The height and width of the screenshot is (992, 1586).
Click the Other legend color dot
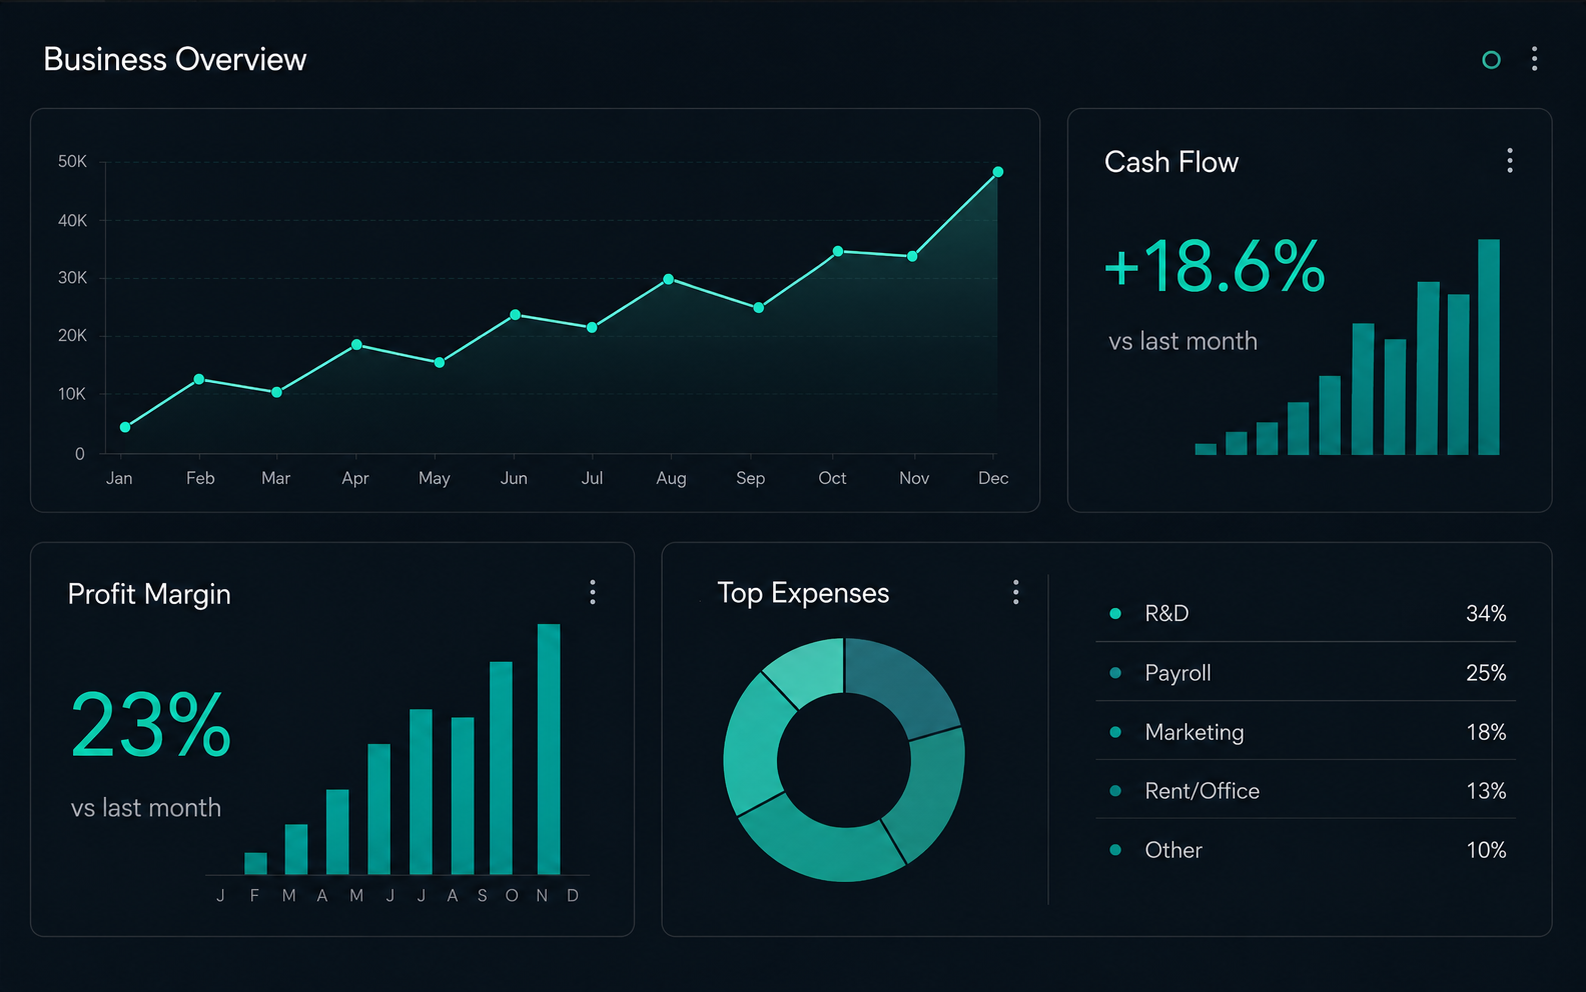click(1115, 850)
